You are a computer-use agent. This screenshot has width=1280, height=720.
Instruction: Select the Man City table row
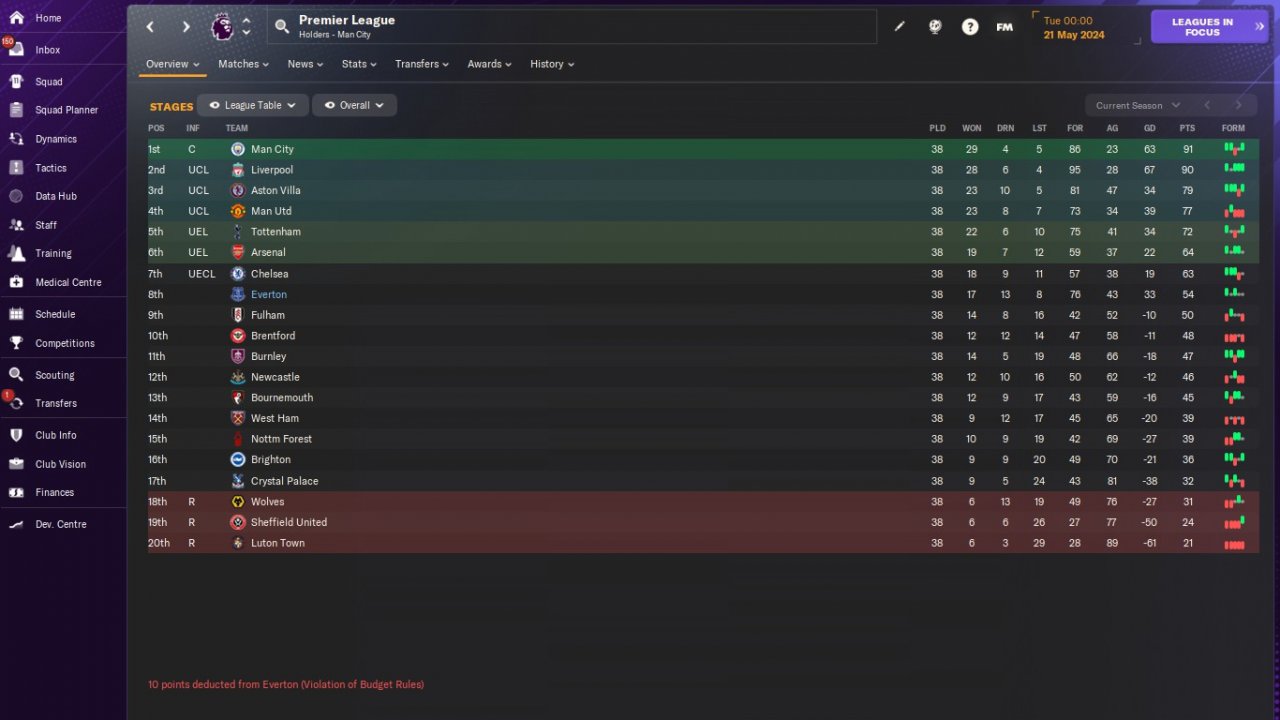[x=703, y=149]
